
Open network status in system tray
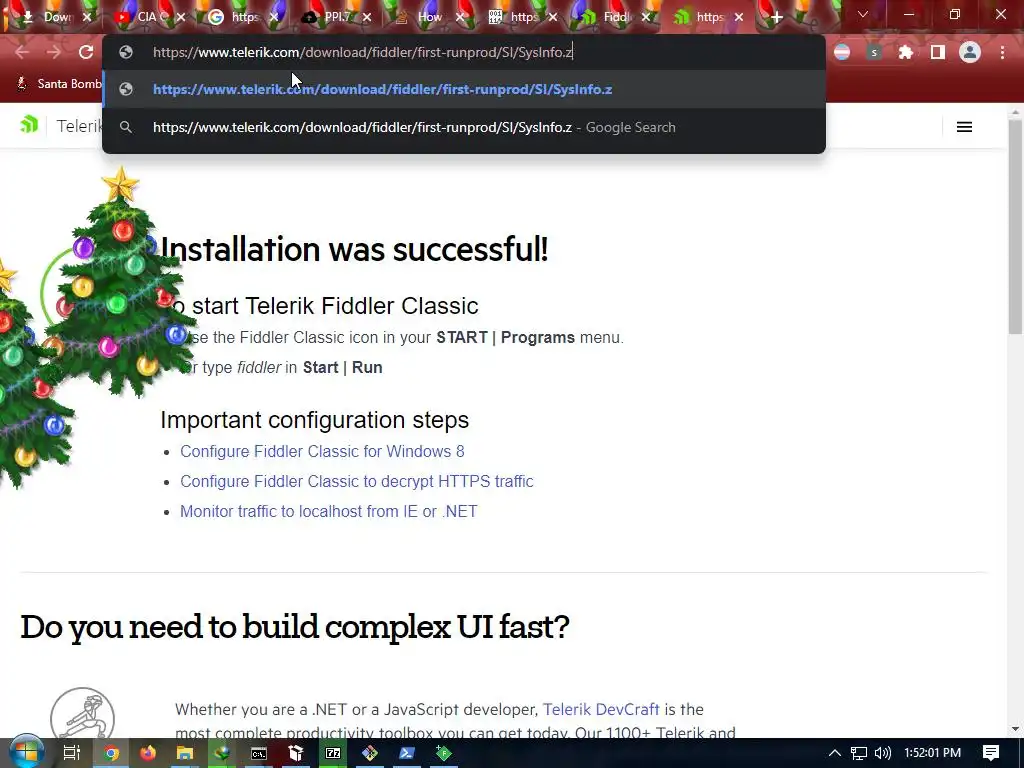pos(859,753)
